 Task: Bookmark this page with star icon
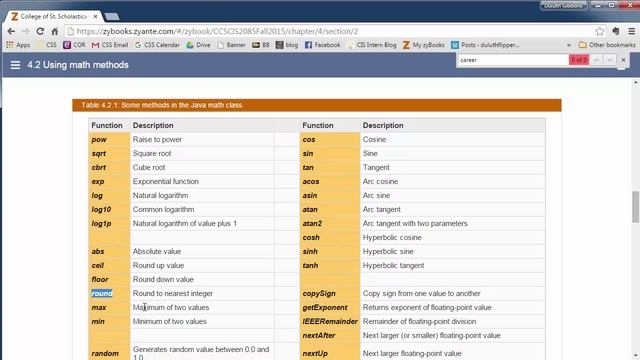pyautogui.click(x=599, y=31)
